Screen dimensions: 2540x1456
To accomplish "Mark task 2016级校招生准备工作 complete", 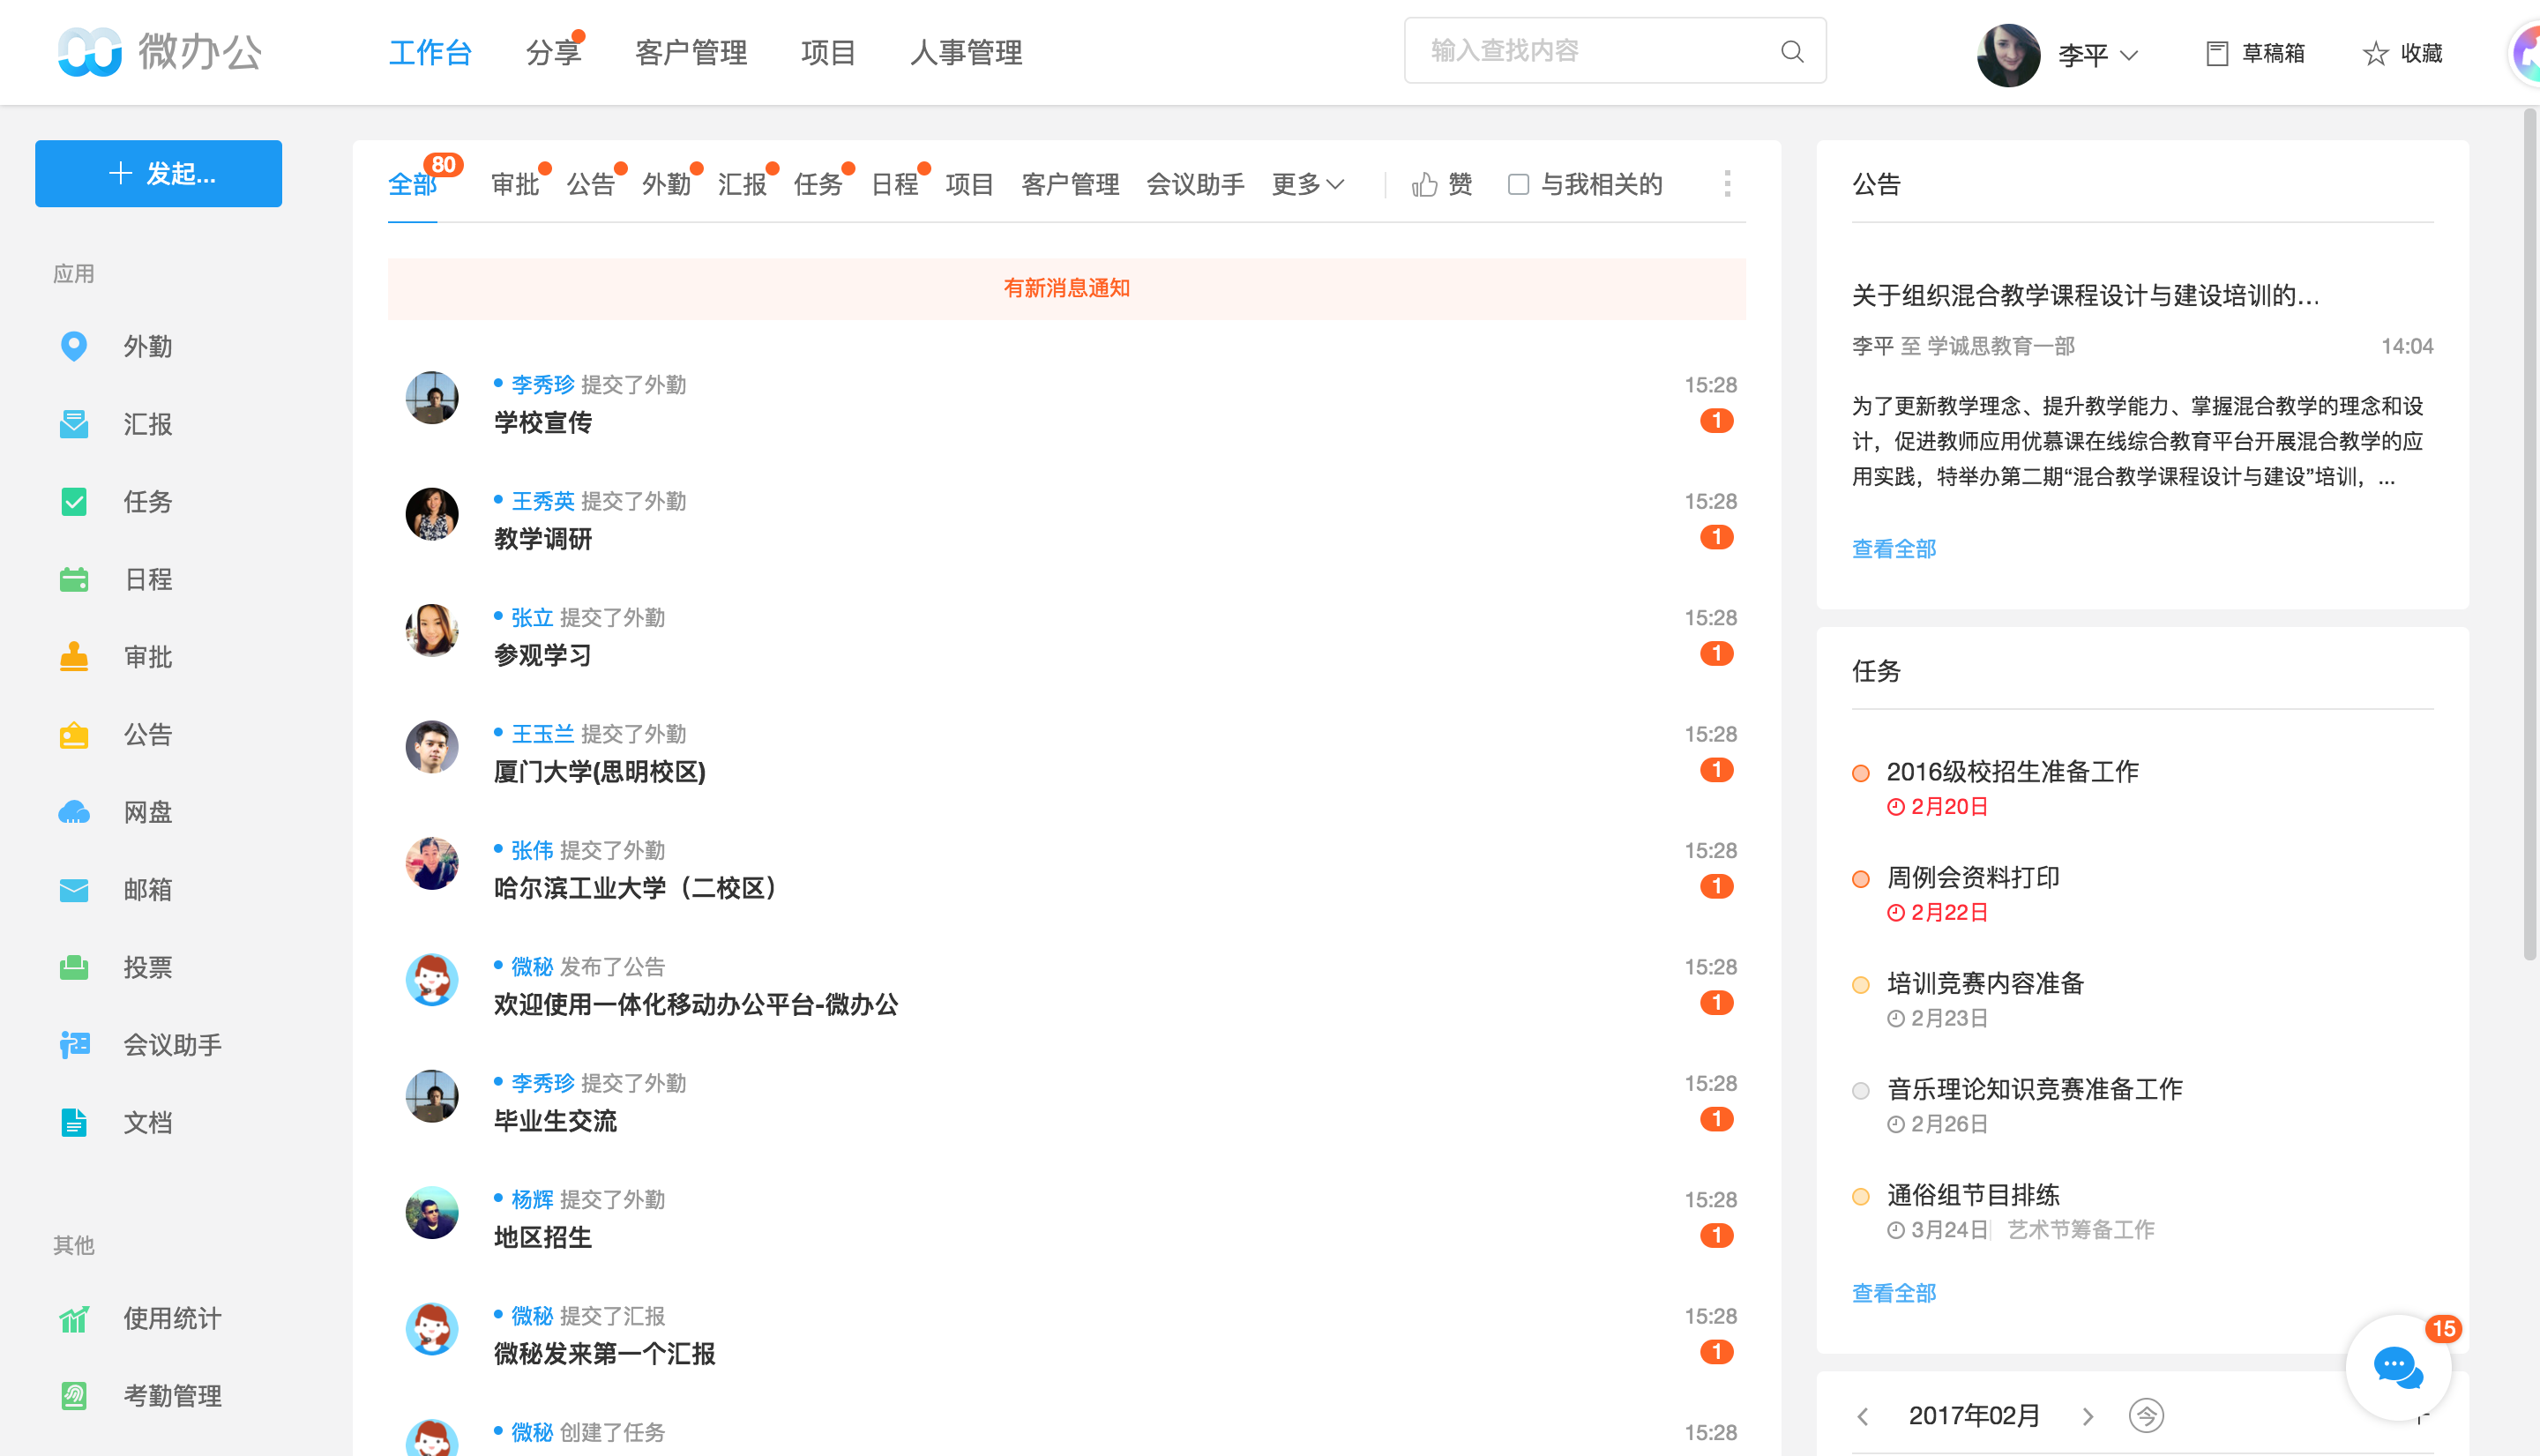I will [1860, 773].
